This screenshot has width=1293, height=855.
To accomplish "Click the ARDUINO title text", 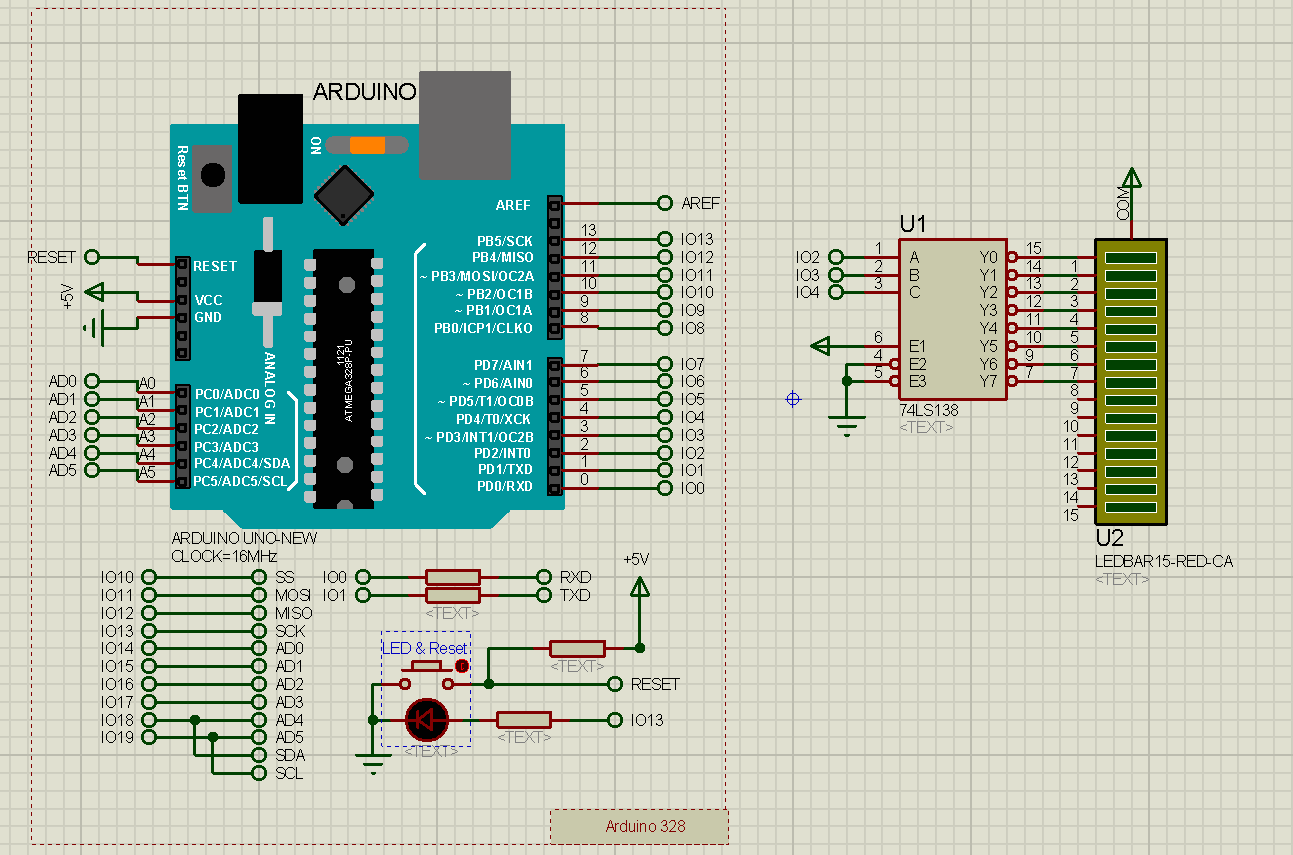I will pos(364,92).
